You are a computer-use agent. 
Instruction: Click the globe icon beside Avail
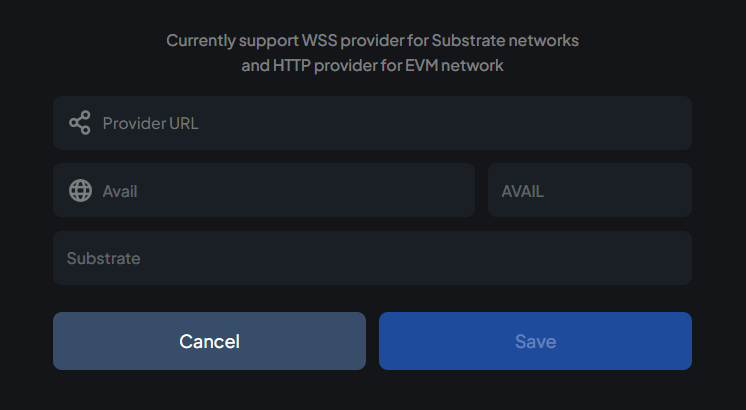point(81,190)
